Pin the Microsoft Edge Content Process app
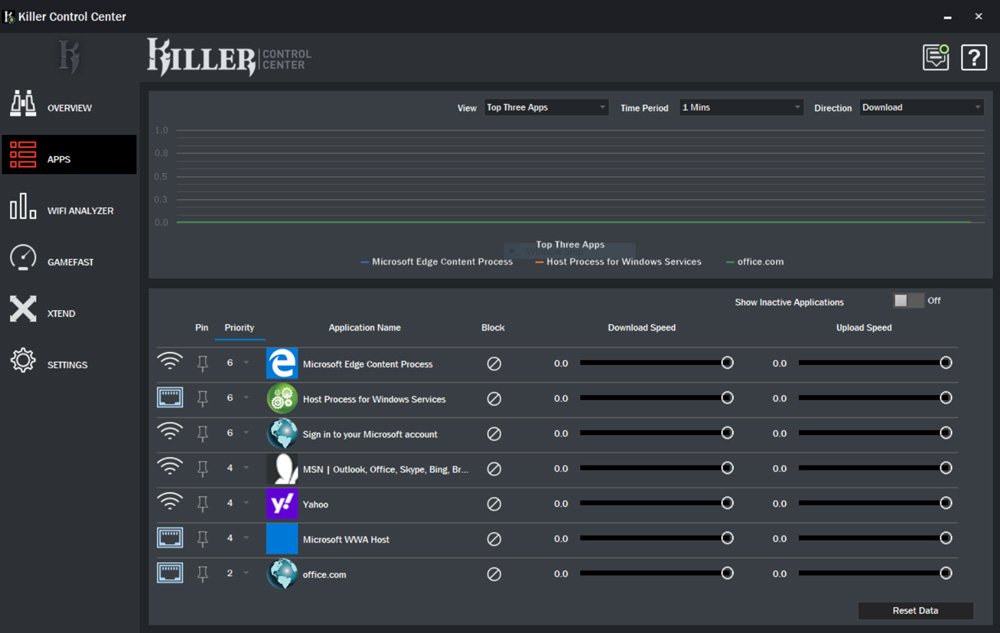This screenshot has width=1000, height=633. [203, 364]
